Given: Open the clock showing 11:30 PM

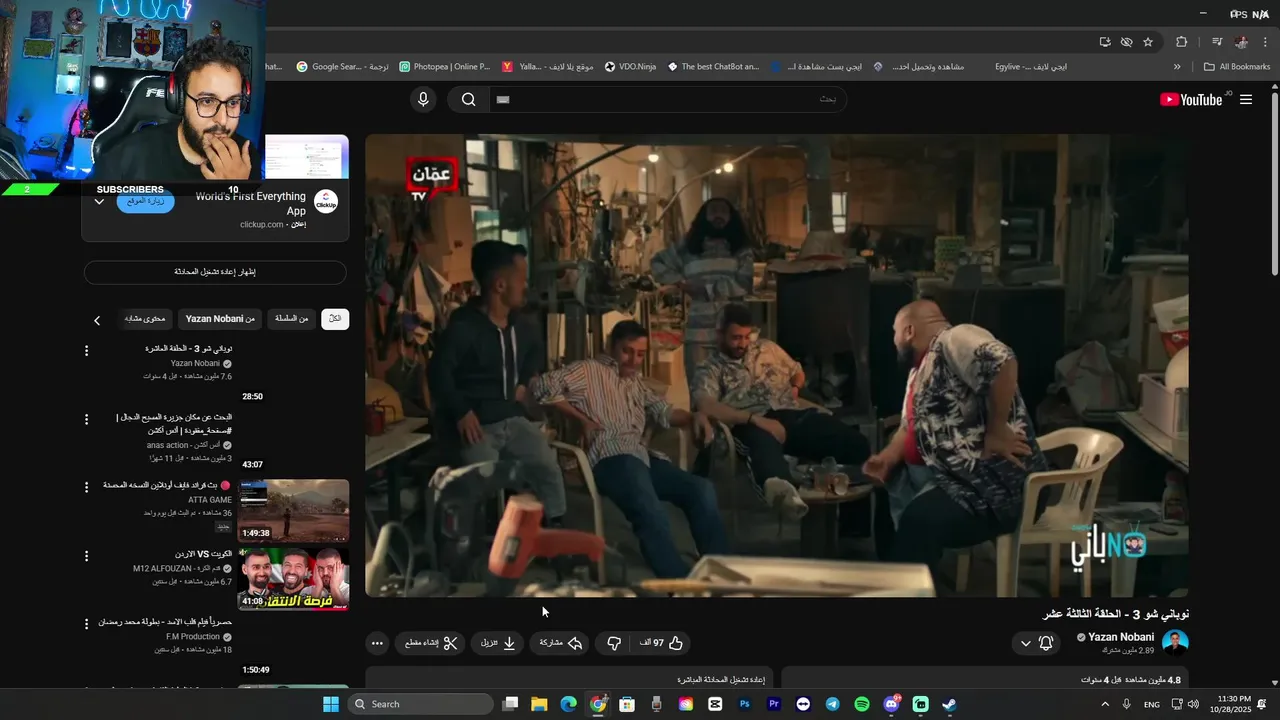Looking at the screenshot, I should click(1230, 704).
